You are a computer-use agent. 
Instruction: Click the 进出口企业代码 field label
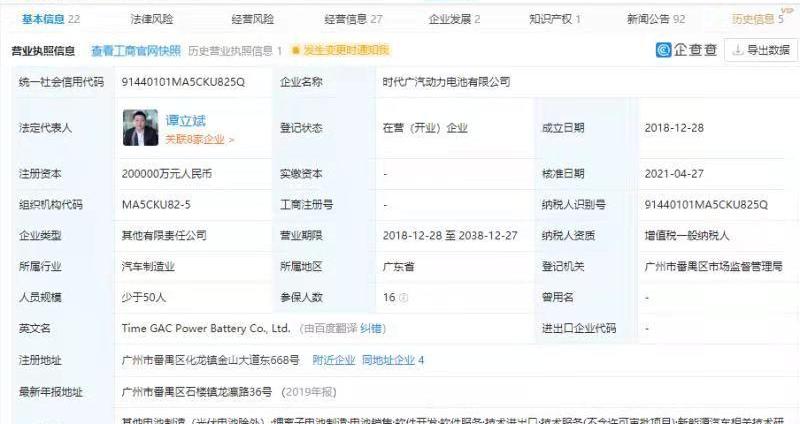click(579, 329)
